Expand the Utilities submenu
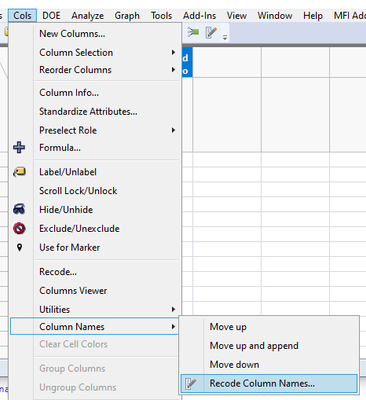The width and height of the screenshot is (366, 400). pos(95,309)
